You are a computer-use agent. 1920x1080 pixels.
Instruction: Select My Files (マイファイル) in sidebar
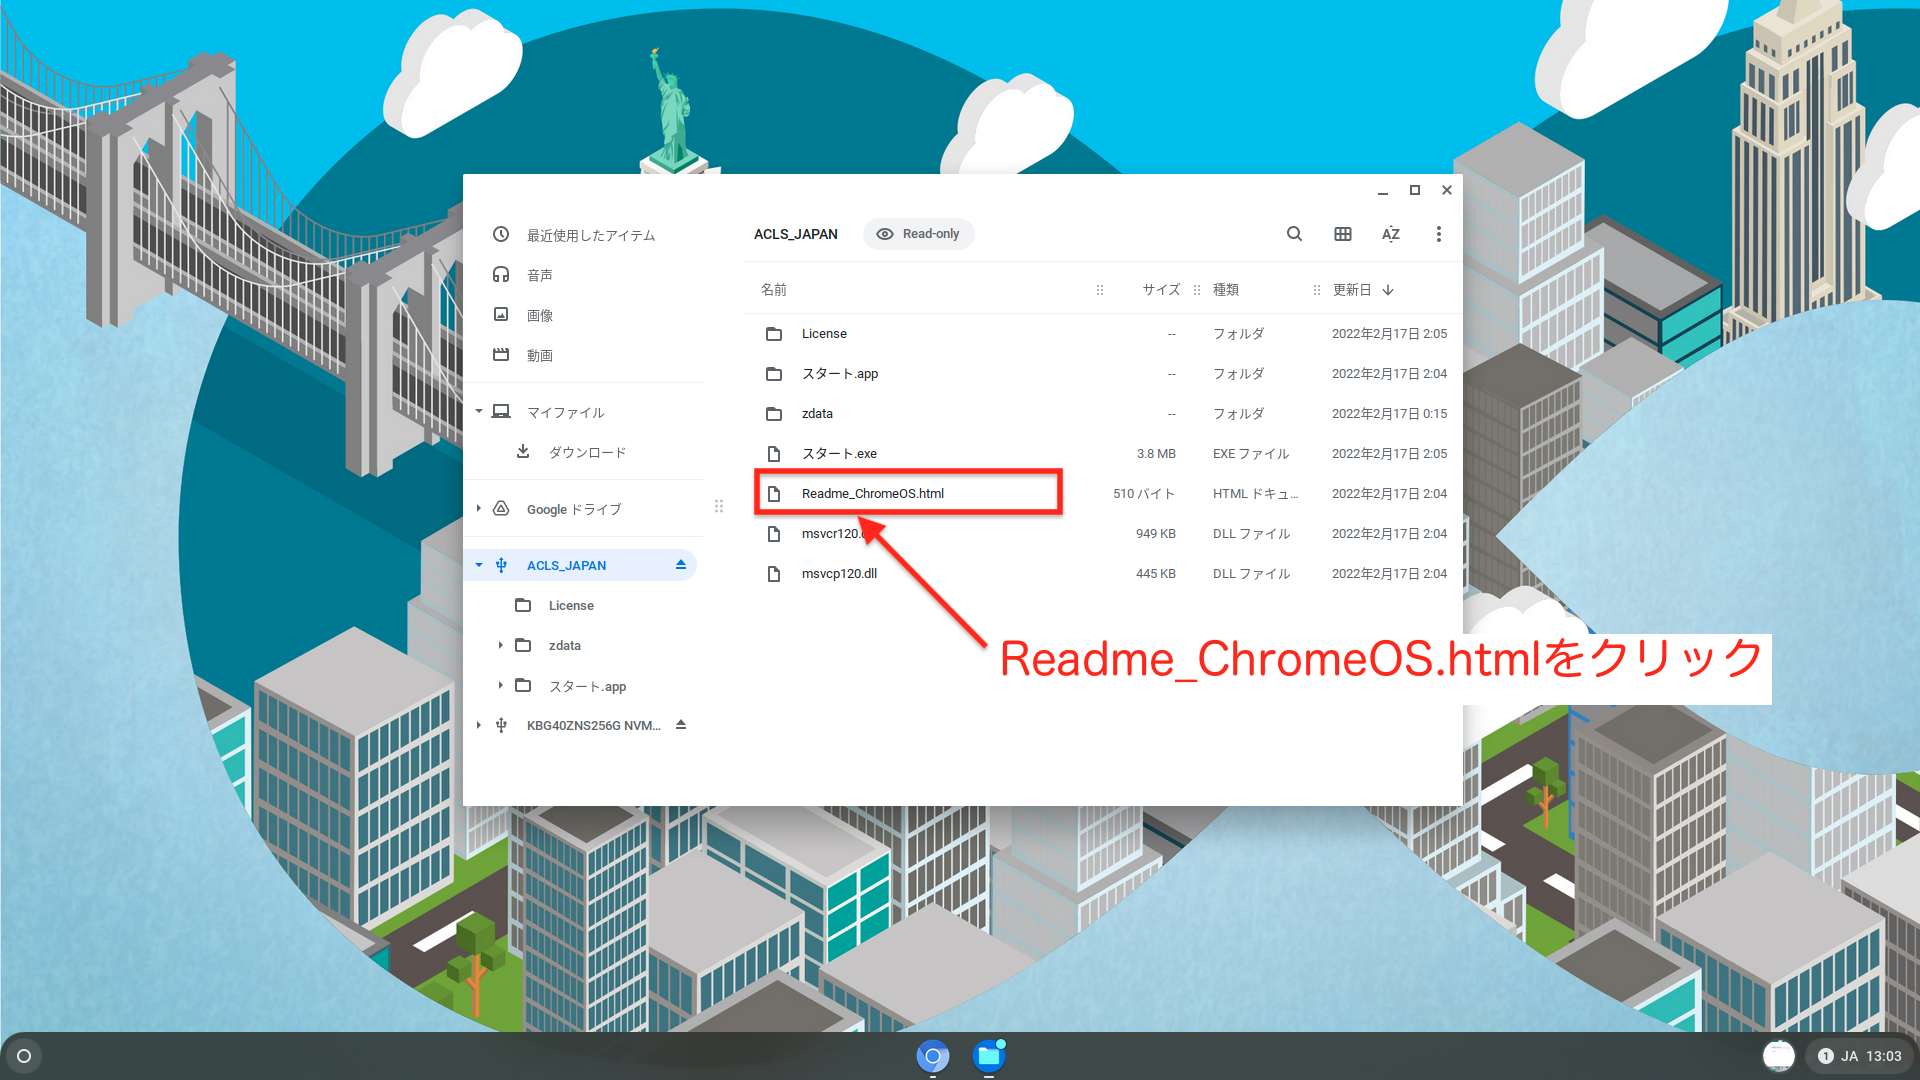[565, 412]
